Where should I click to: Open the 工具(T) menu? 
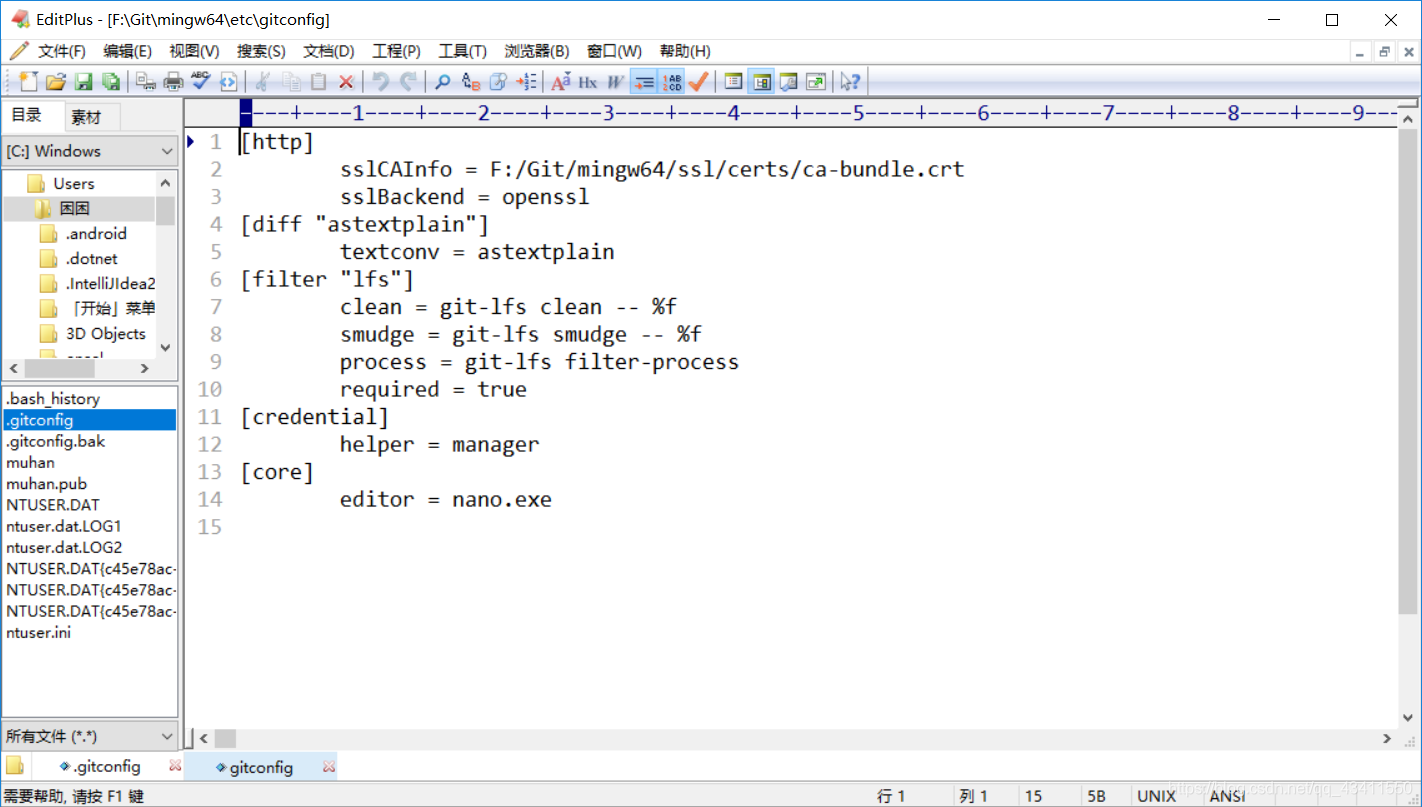[462, 51]
